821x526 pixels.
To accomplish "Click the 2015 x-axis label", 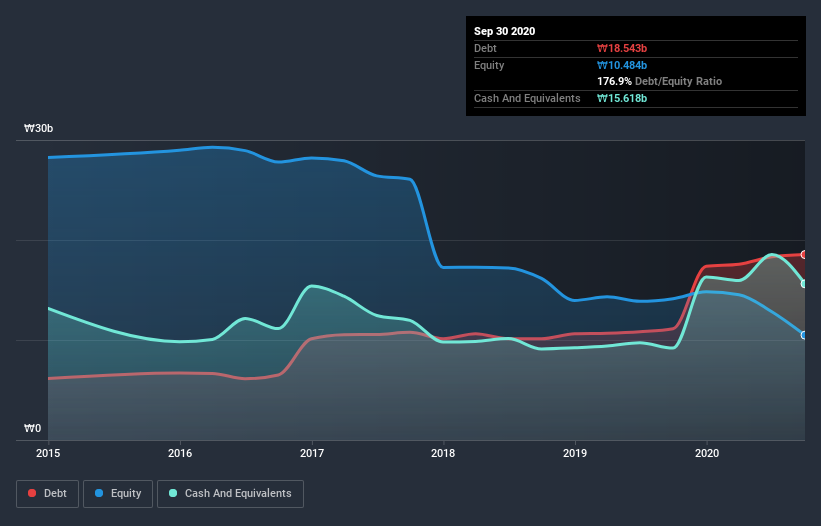I will point(48,453).
